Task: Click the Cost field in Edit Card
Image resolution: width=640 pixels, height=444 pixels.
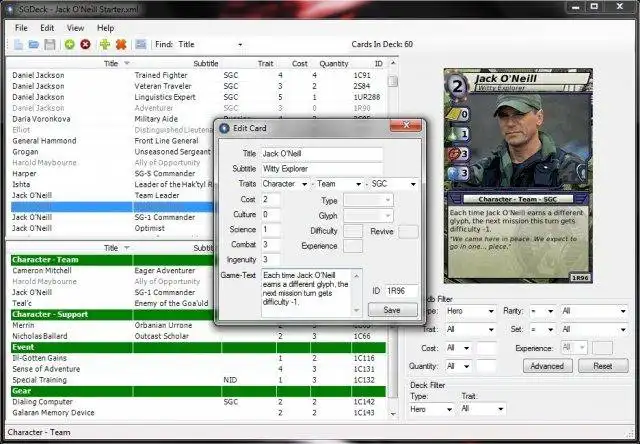Action: 271,200
